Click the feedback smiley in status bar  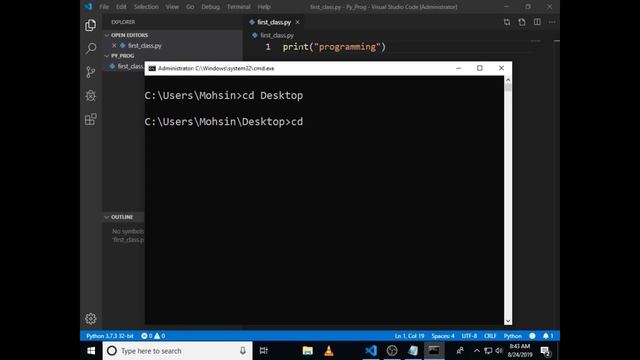(532, 336)
